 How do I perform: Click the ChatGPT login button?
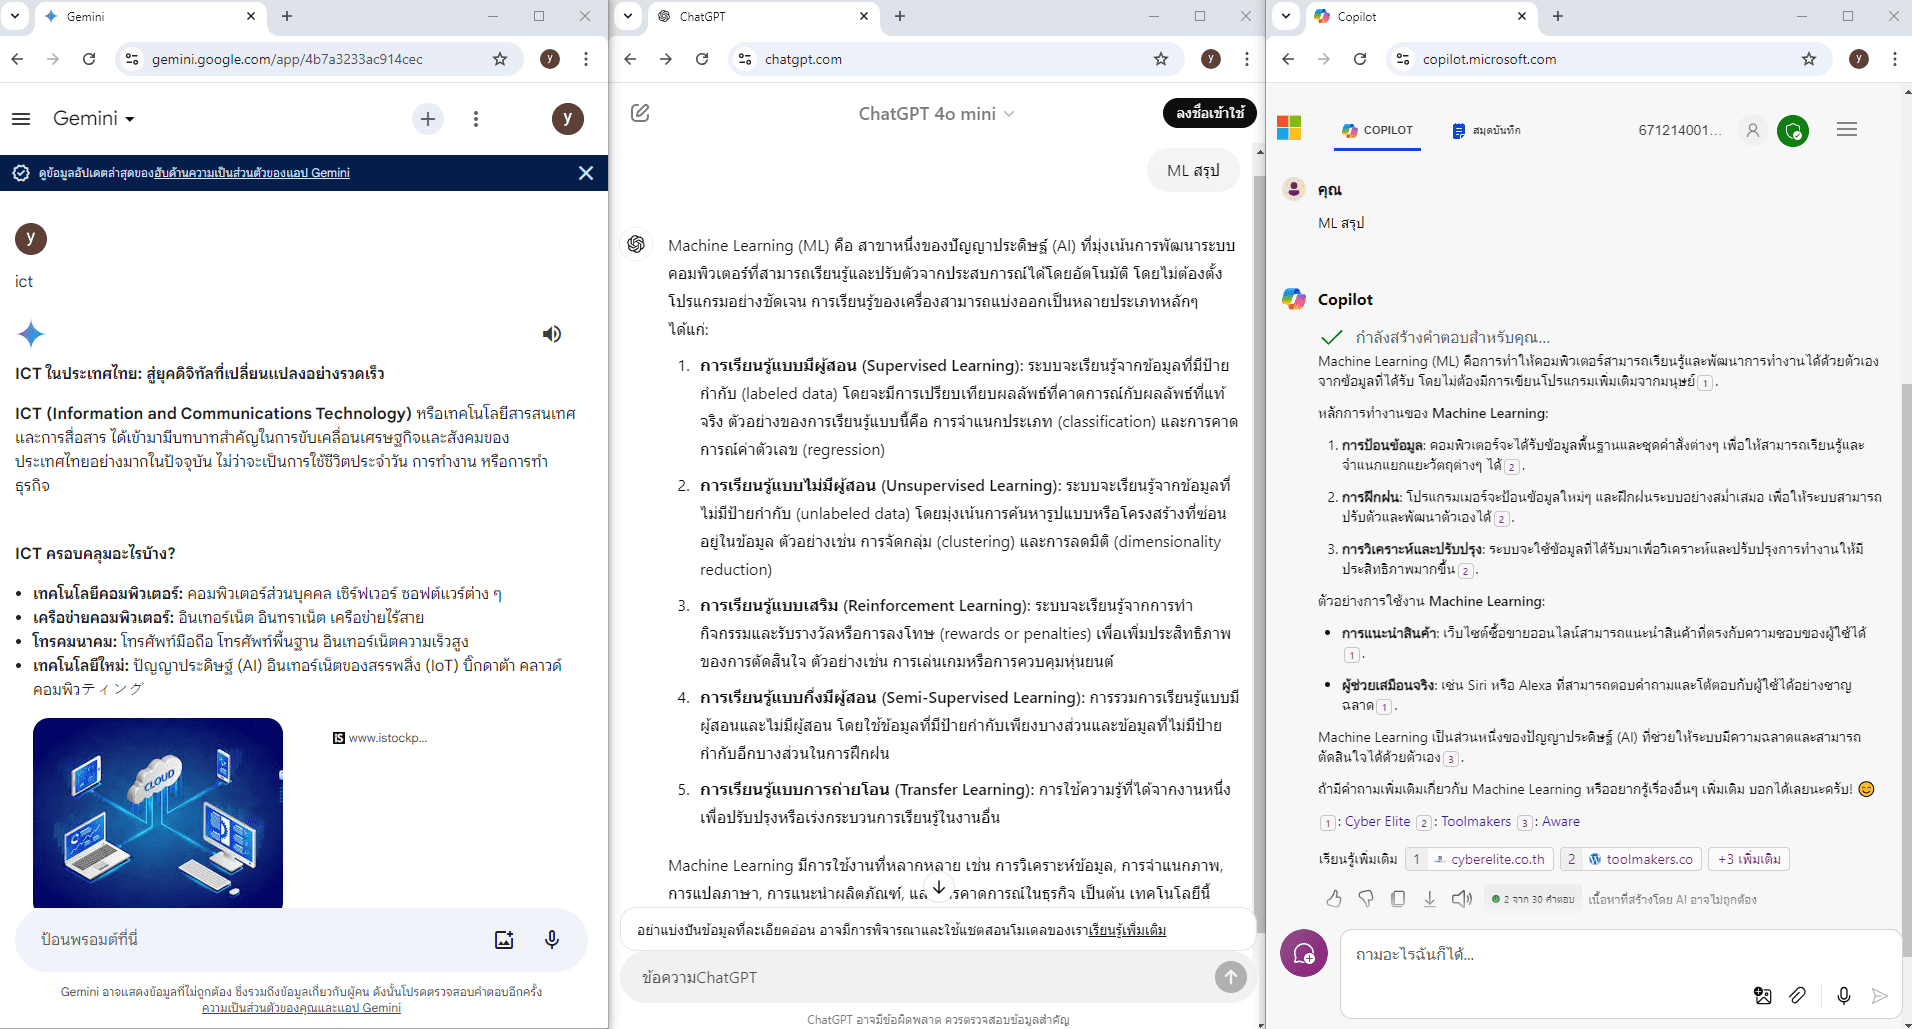pos(1209,113)
